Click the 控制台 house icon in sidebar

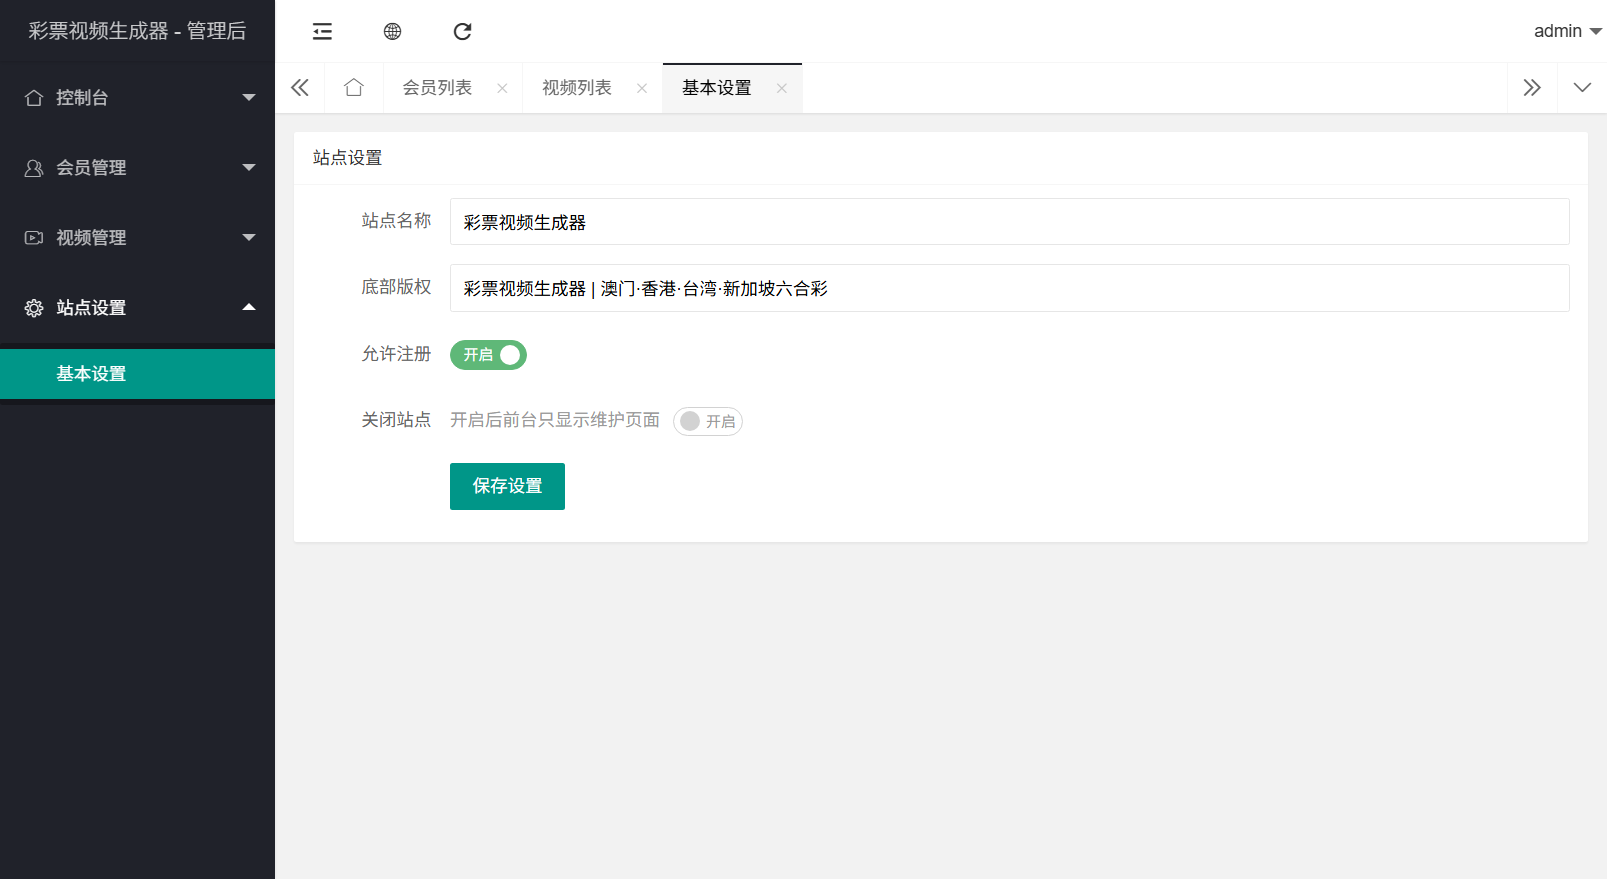click(34, 98)
